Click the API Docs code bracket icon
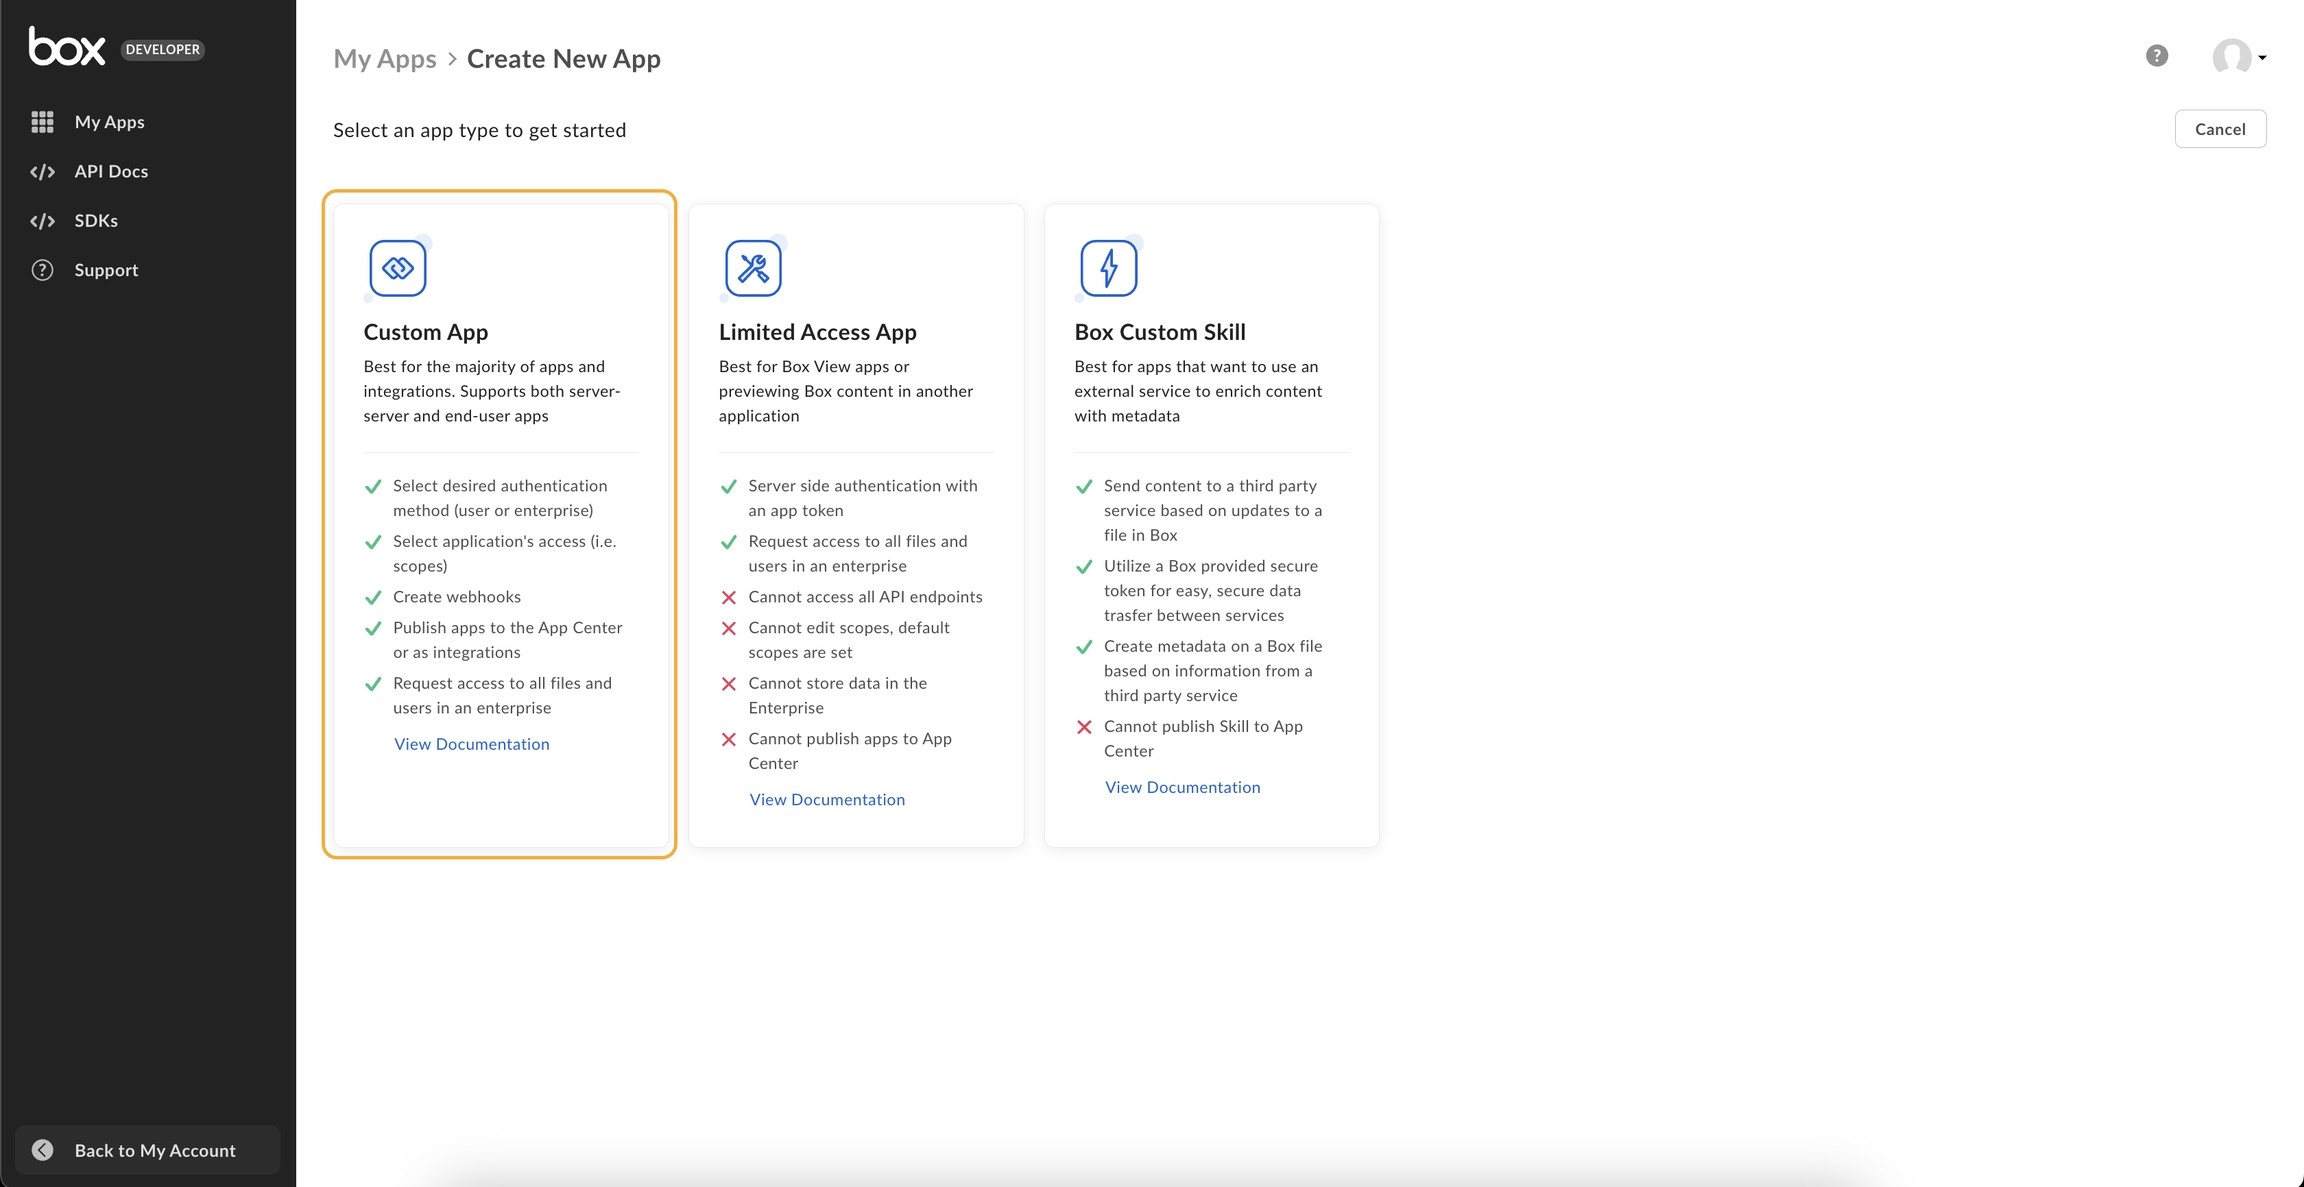Image resolution: width=2304 pixels, height=1187 pixels. coord(42,171)
